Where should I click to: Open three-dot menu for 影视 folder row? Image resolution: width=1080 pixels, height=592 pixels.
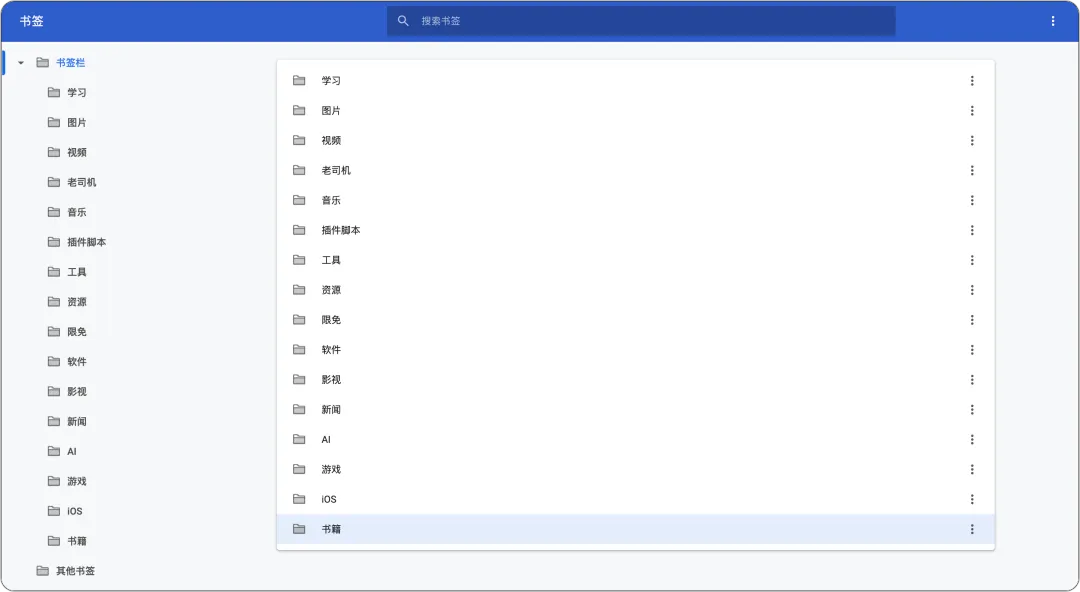pos(972,380)
